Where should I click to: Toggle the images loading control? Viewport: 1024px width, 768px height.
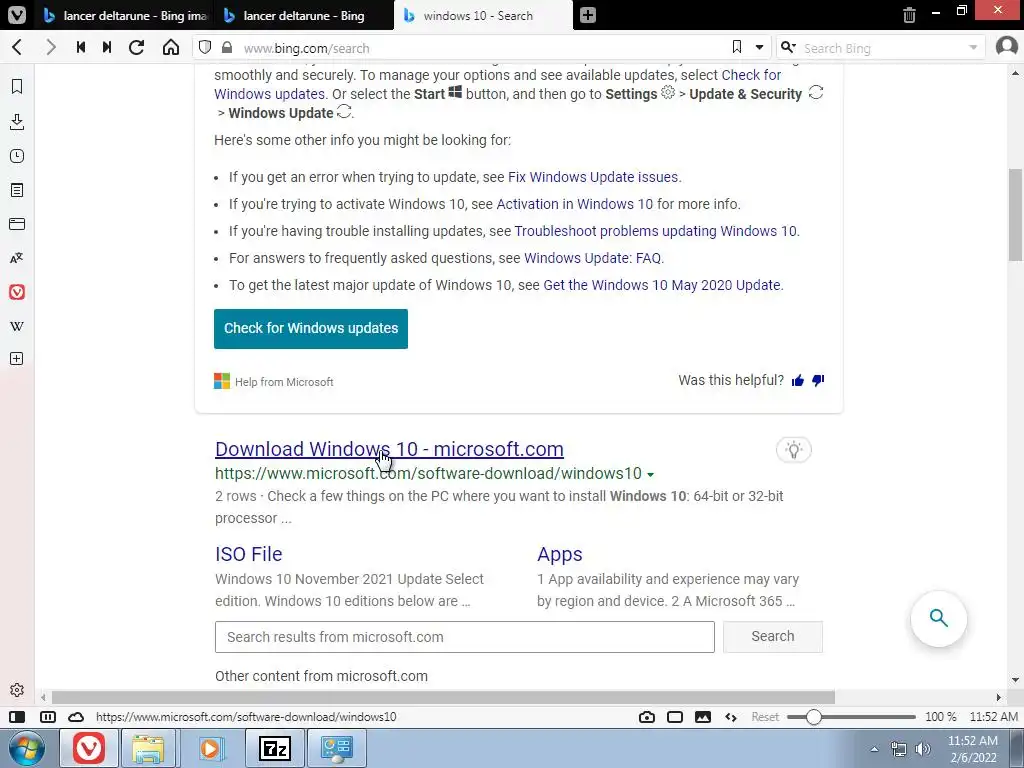coord(703,717)
